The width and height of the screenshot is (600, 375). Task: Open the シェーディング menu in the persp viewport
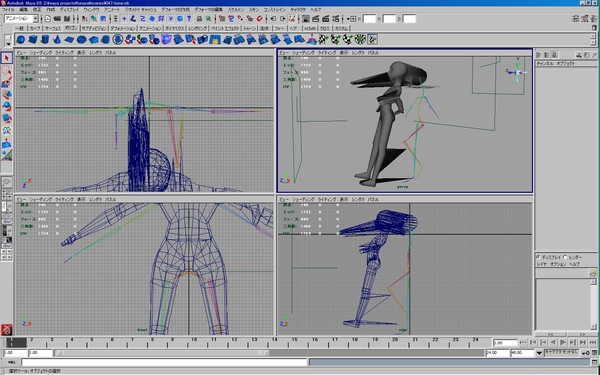(303, 53)
